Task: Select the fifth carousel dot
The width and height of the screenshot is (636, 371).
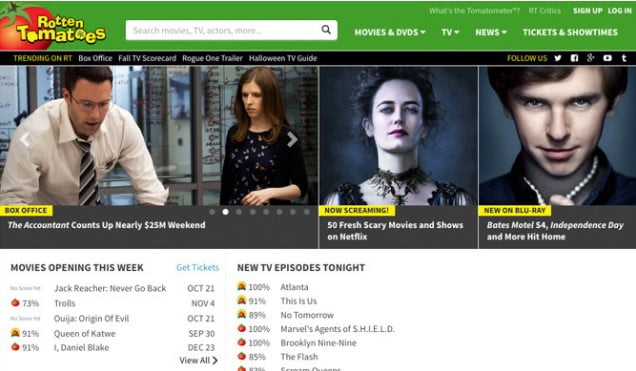Action: point(266,212)
